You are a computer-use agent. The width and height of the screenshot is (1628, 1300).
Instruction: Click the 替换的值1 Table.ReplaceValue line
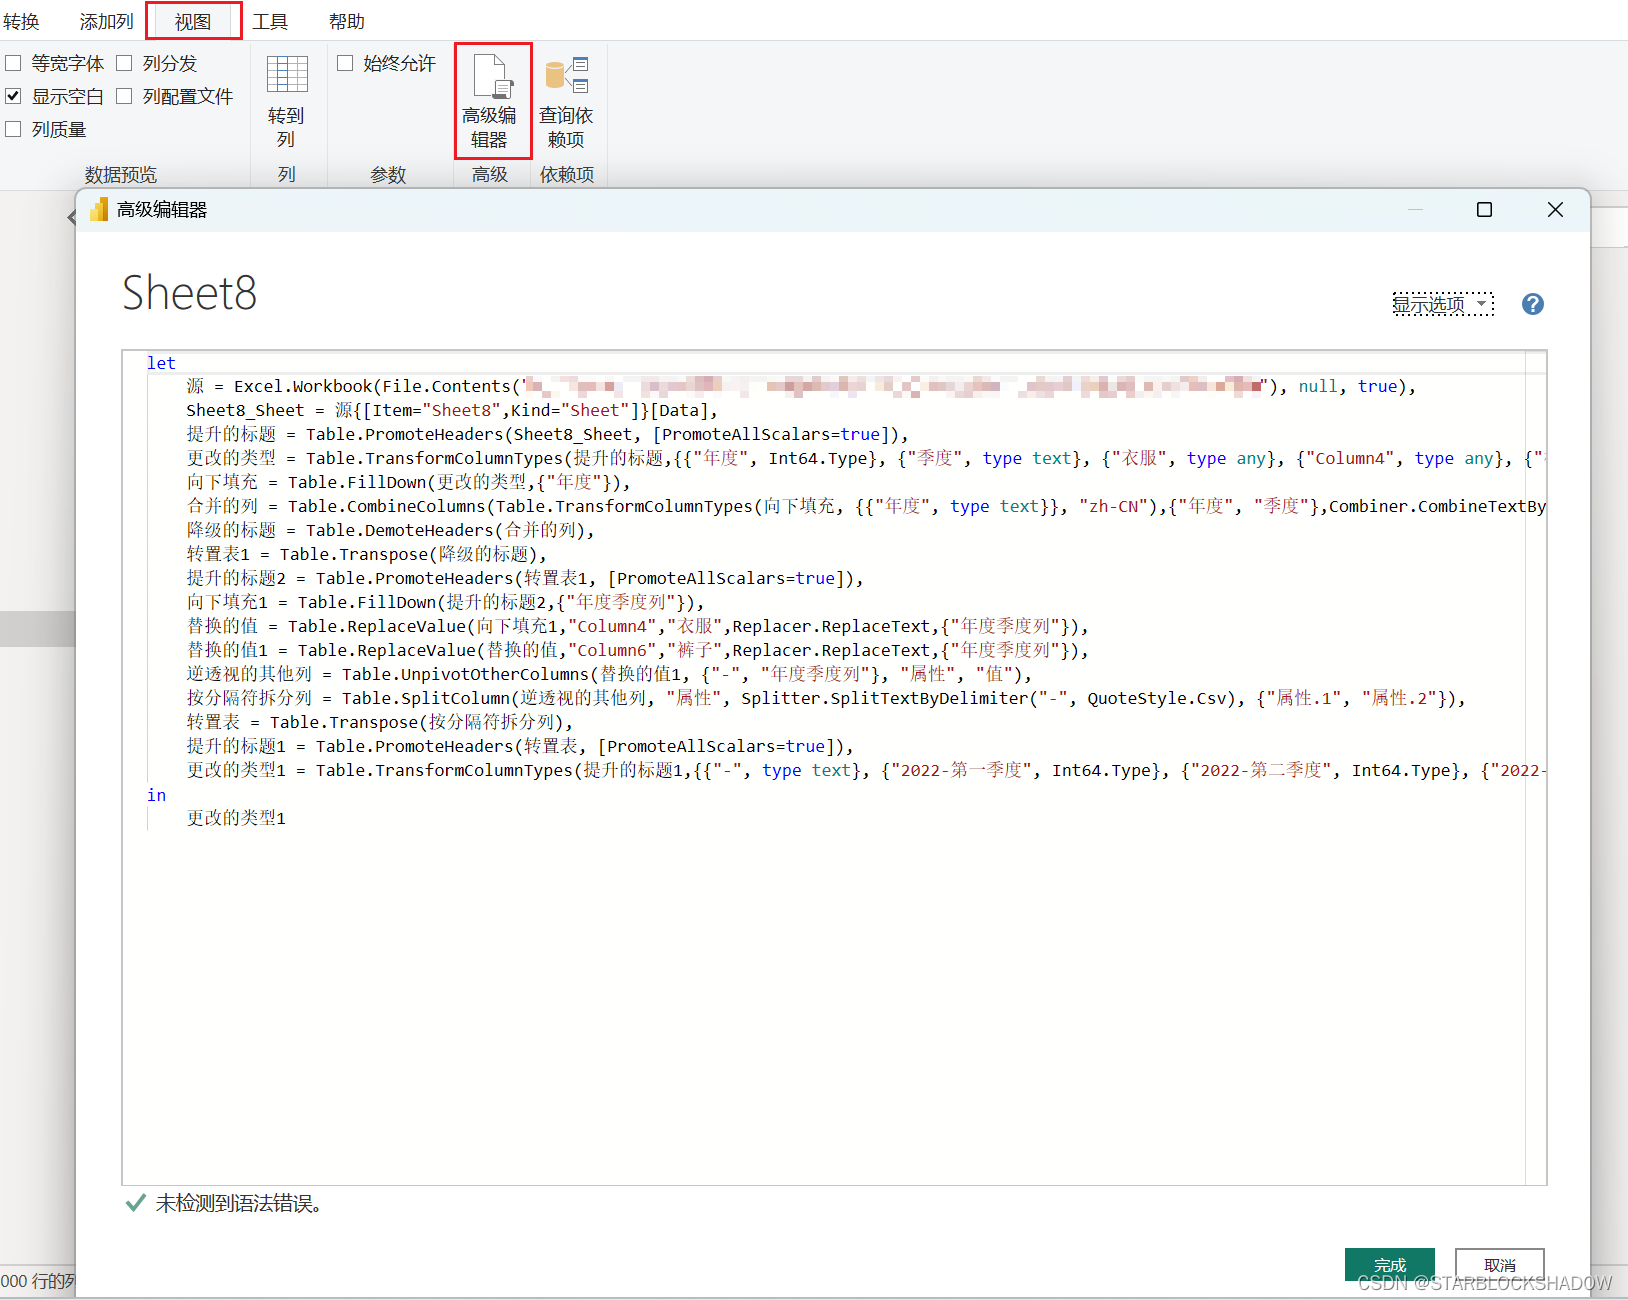pyautogui.click(x=637, y=650)
